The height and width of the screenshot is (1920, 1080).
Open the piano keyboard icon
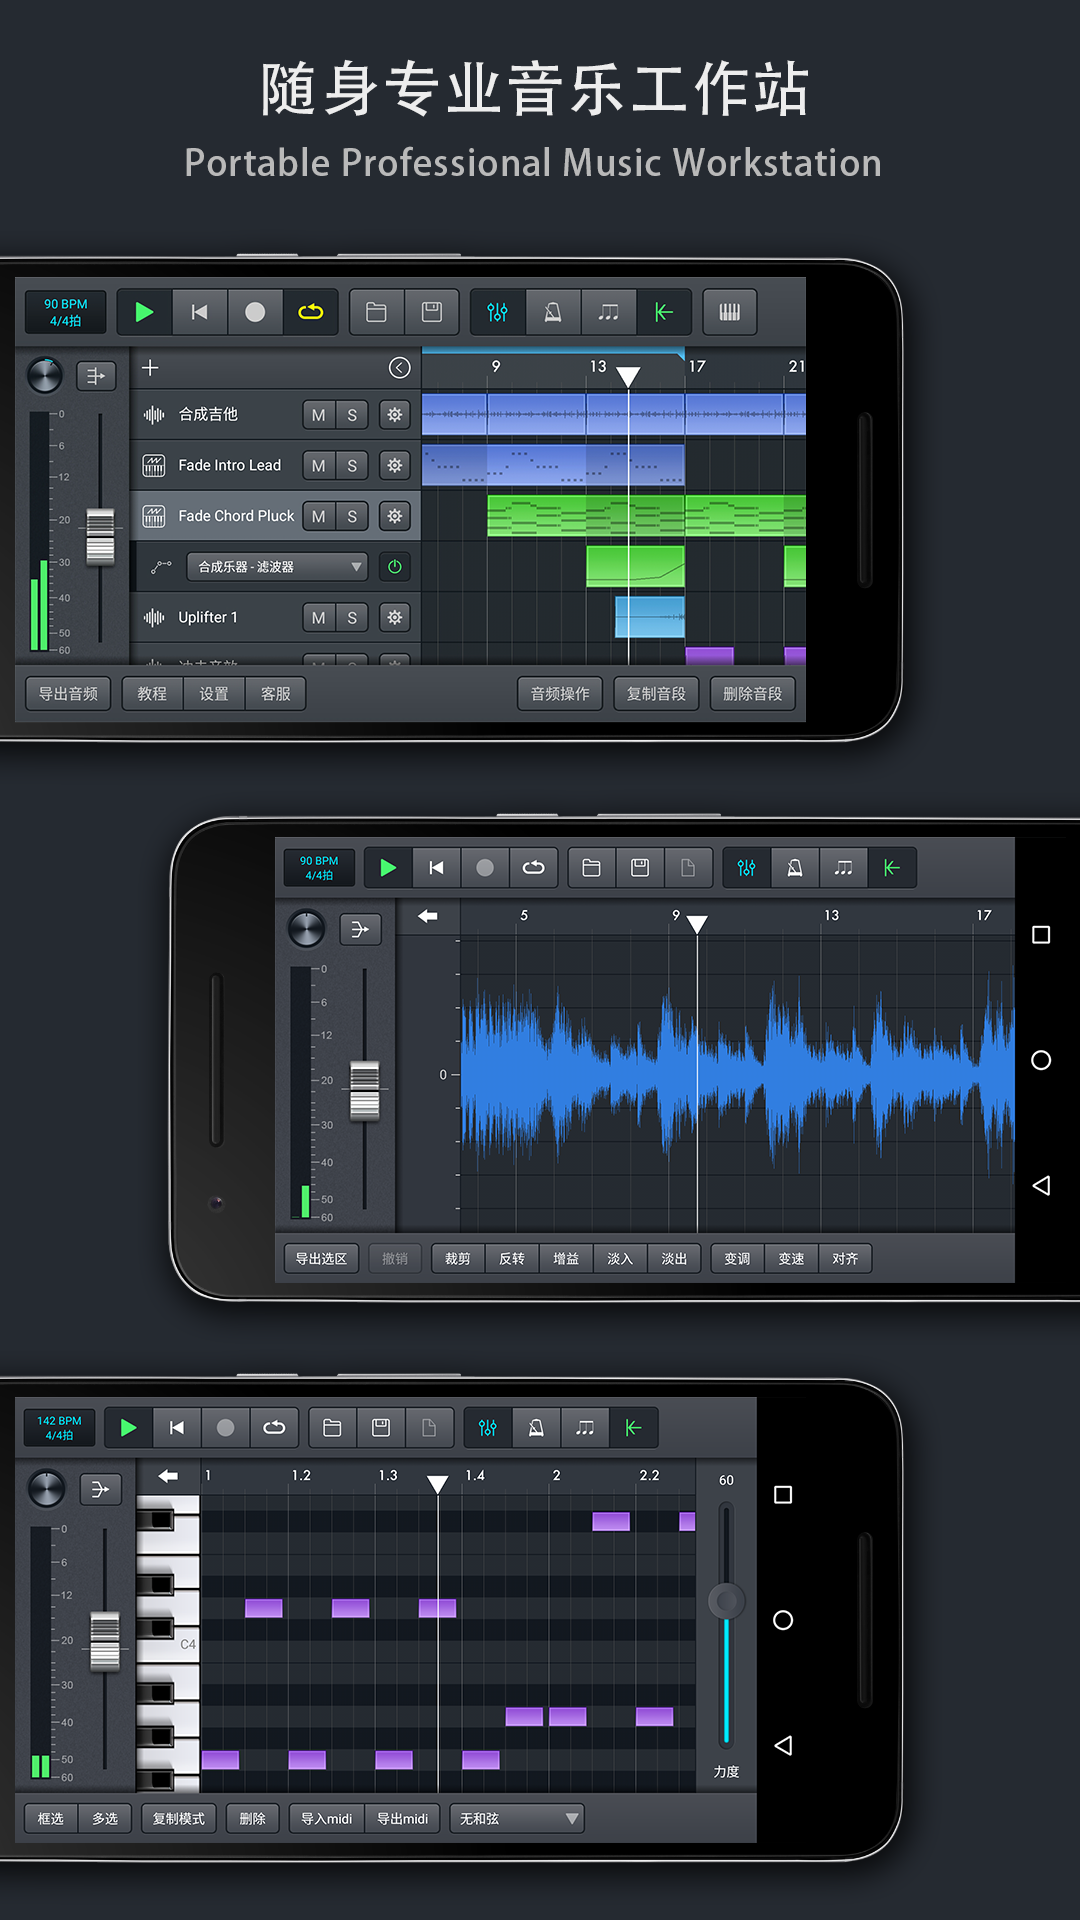(x=729, y=313)
